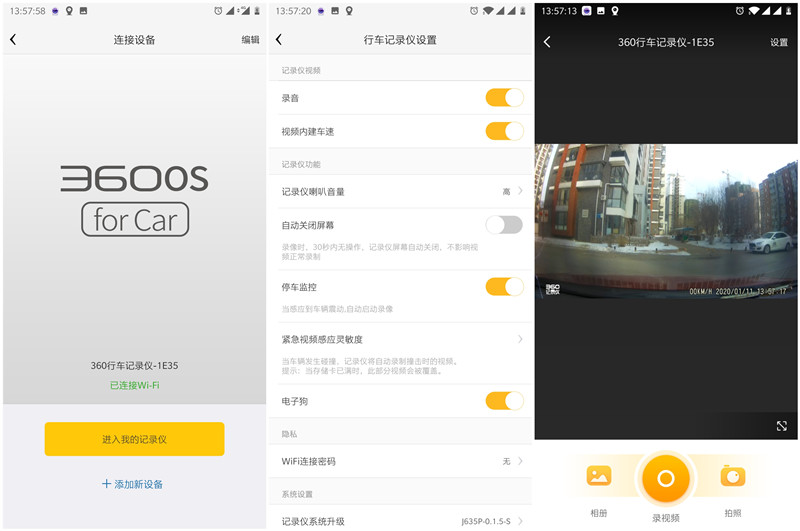The width and height of the screenshot is (800, 531).
Task: Tap the 记录仪视频 section header
Action: click(301, 70)
